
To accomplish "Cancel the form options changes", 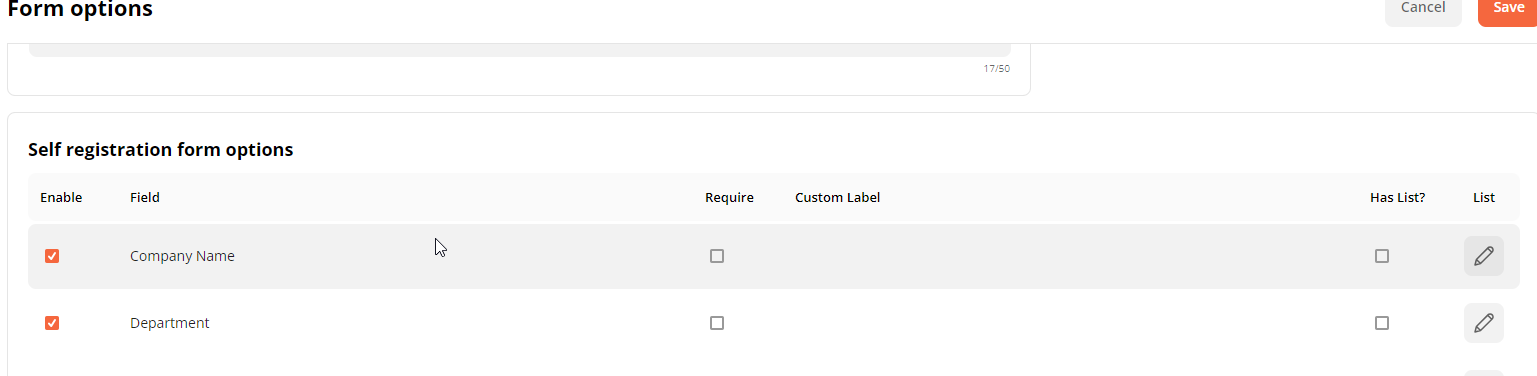I will click(x=1423, y=9).
